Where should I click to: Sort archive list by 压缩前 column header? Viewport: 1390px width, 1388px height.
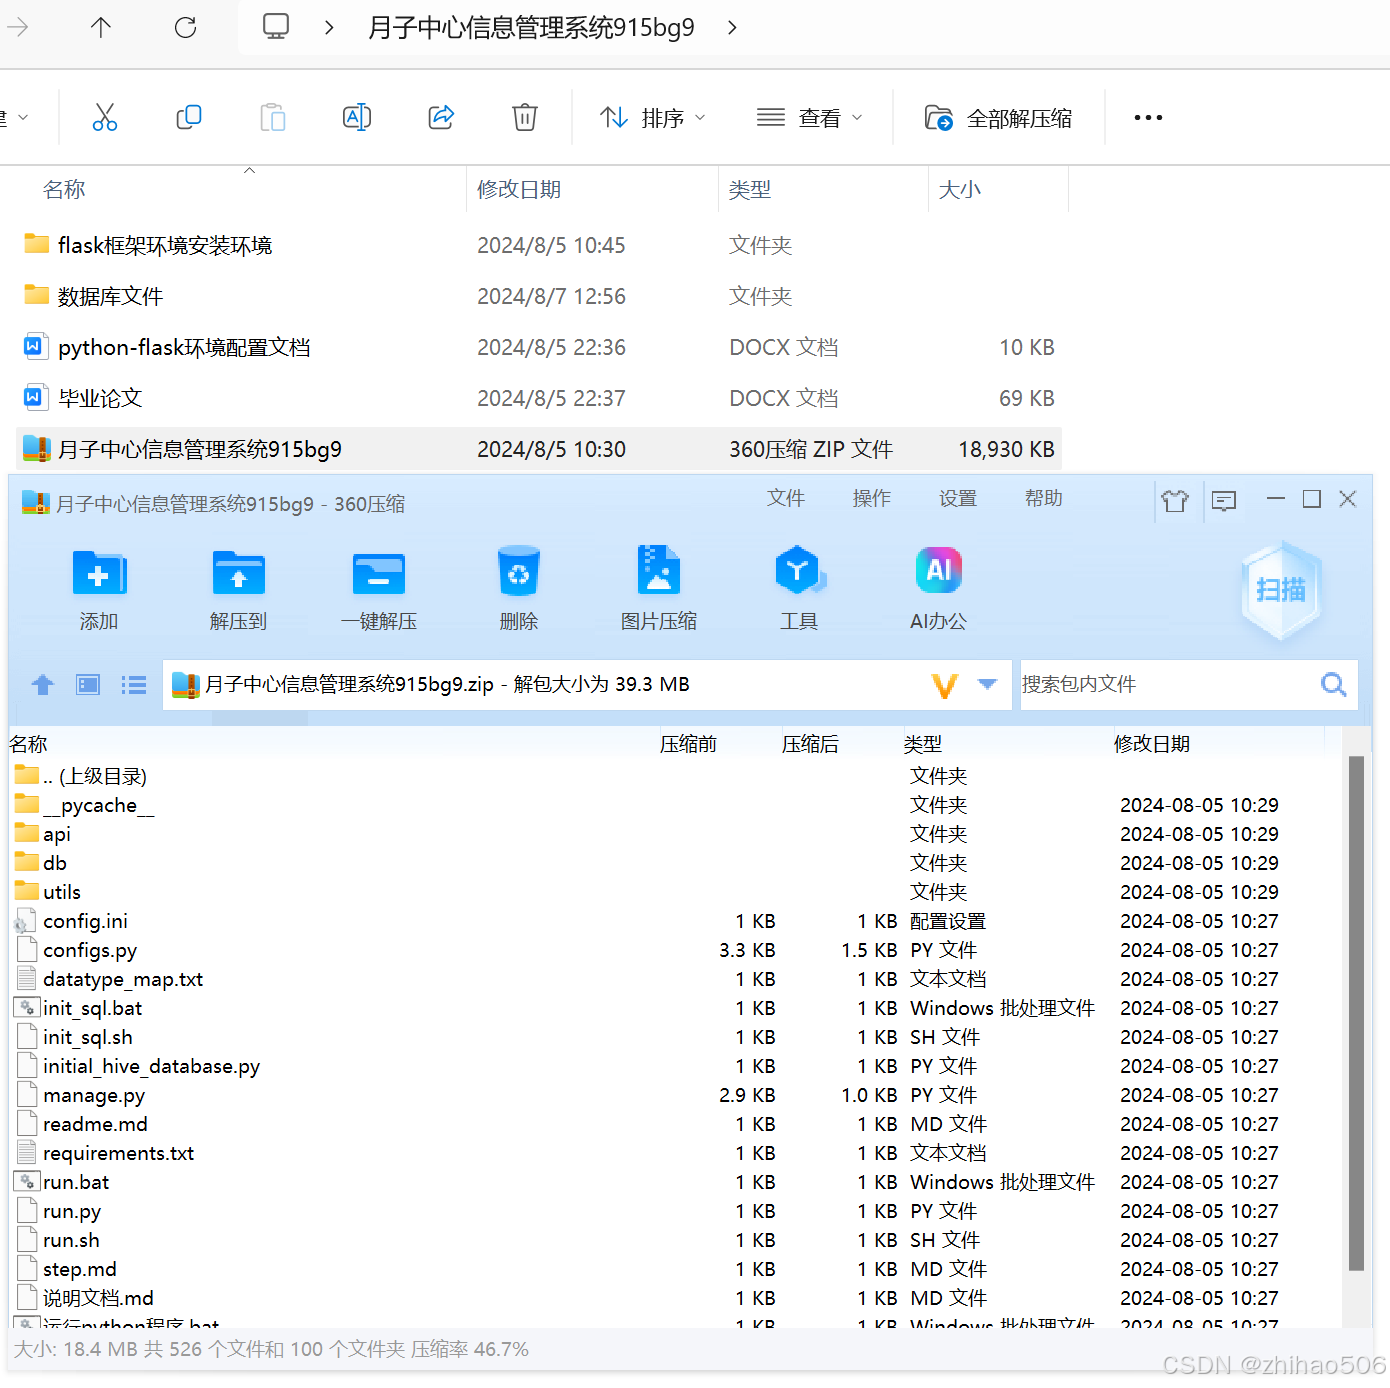point(688,744)
